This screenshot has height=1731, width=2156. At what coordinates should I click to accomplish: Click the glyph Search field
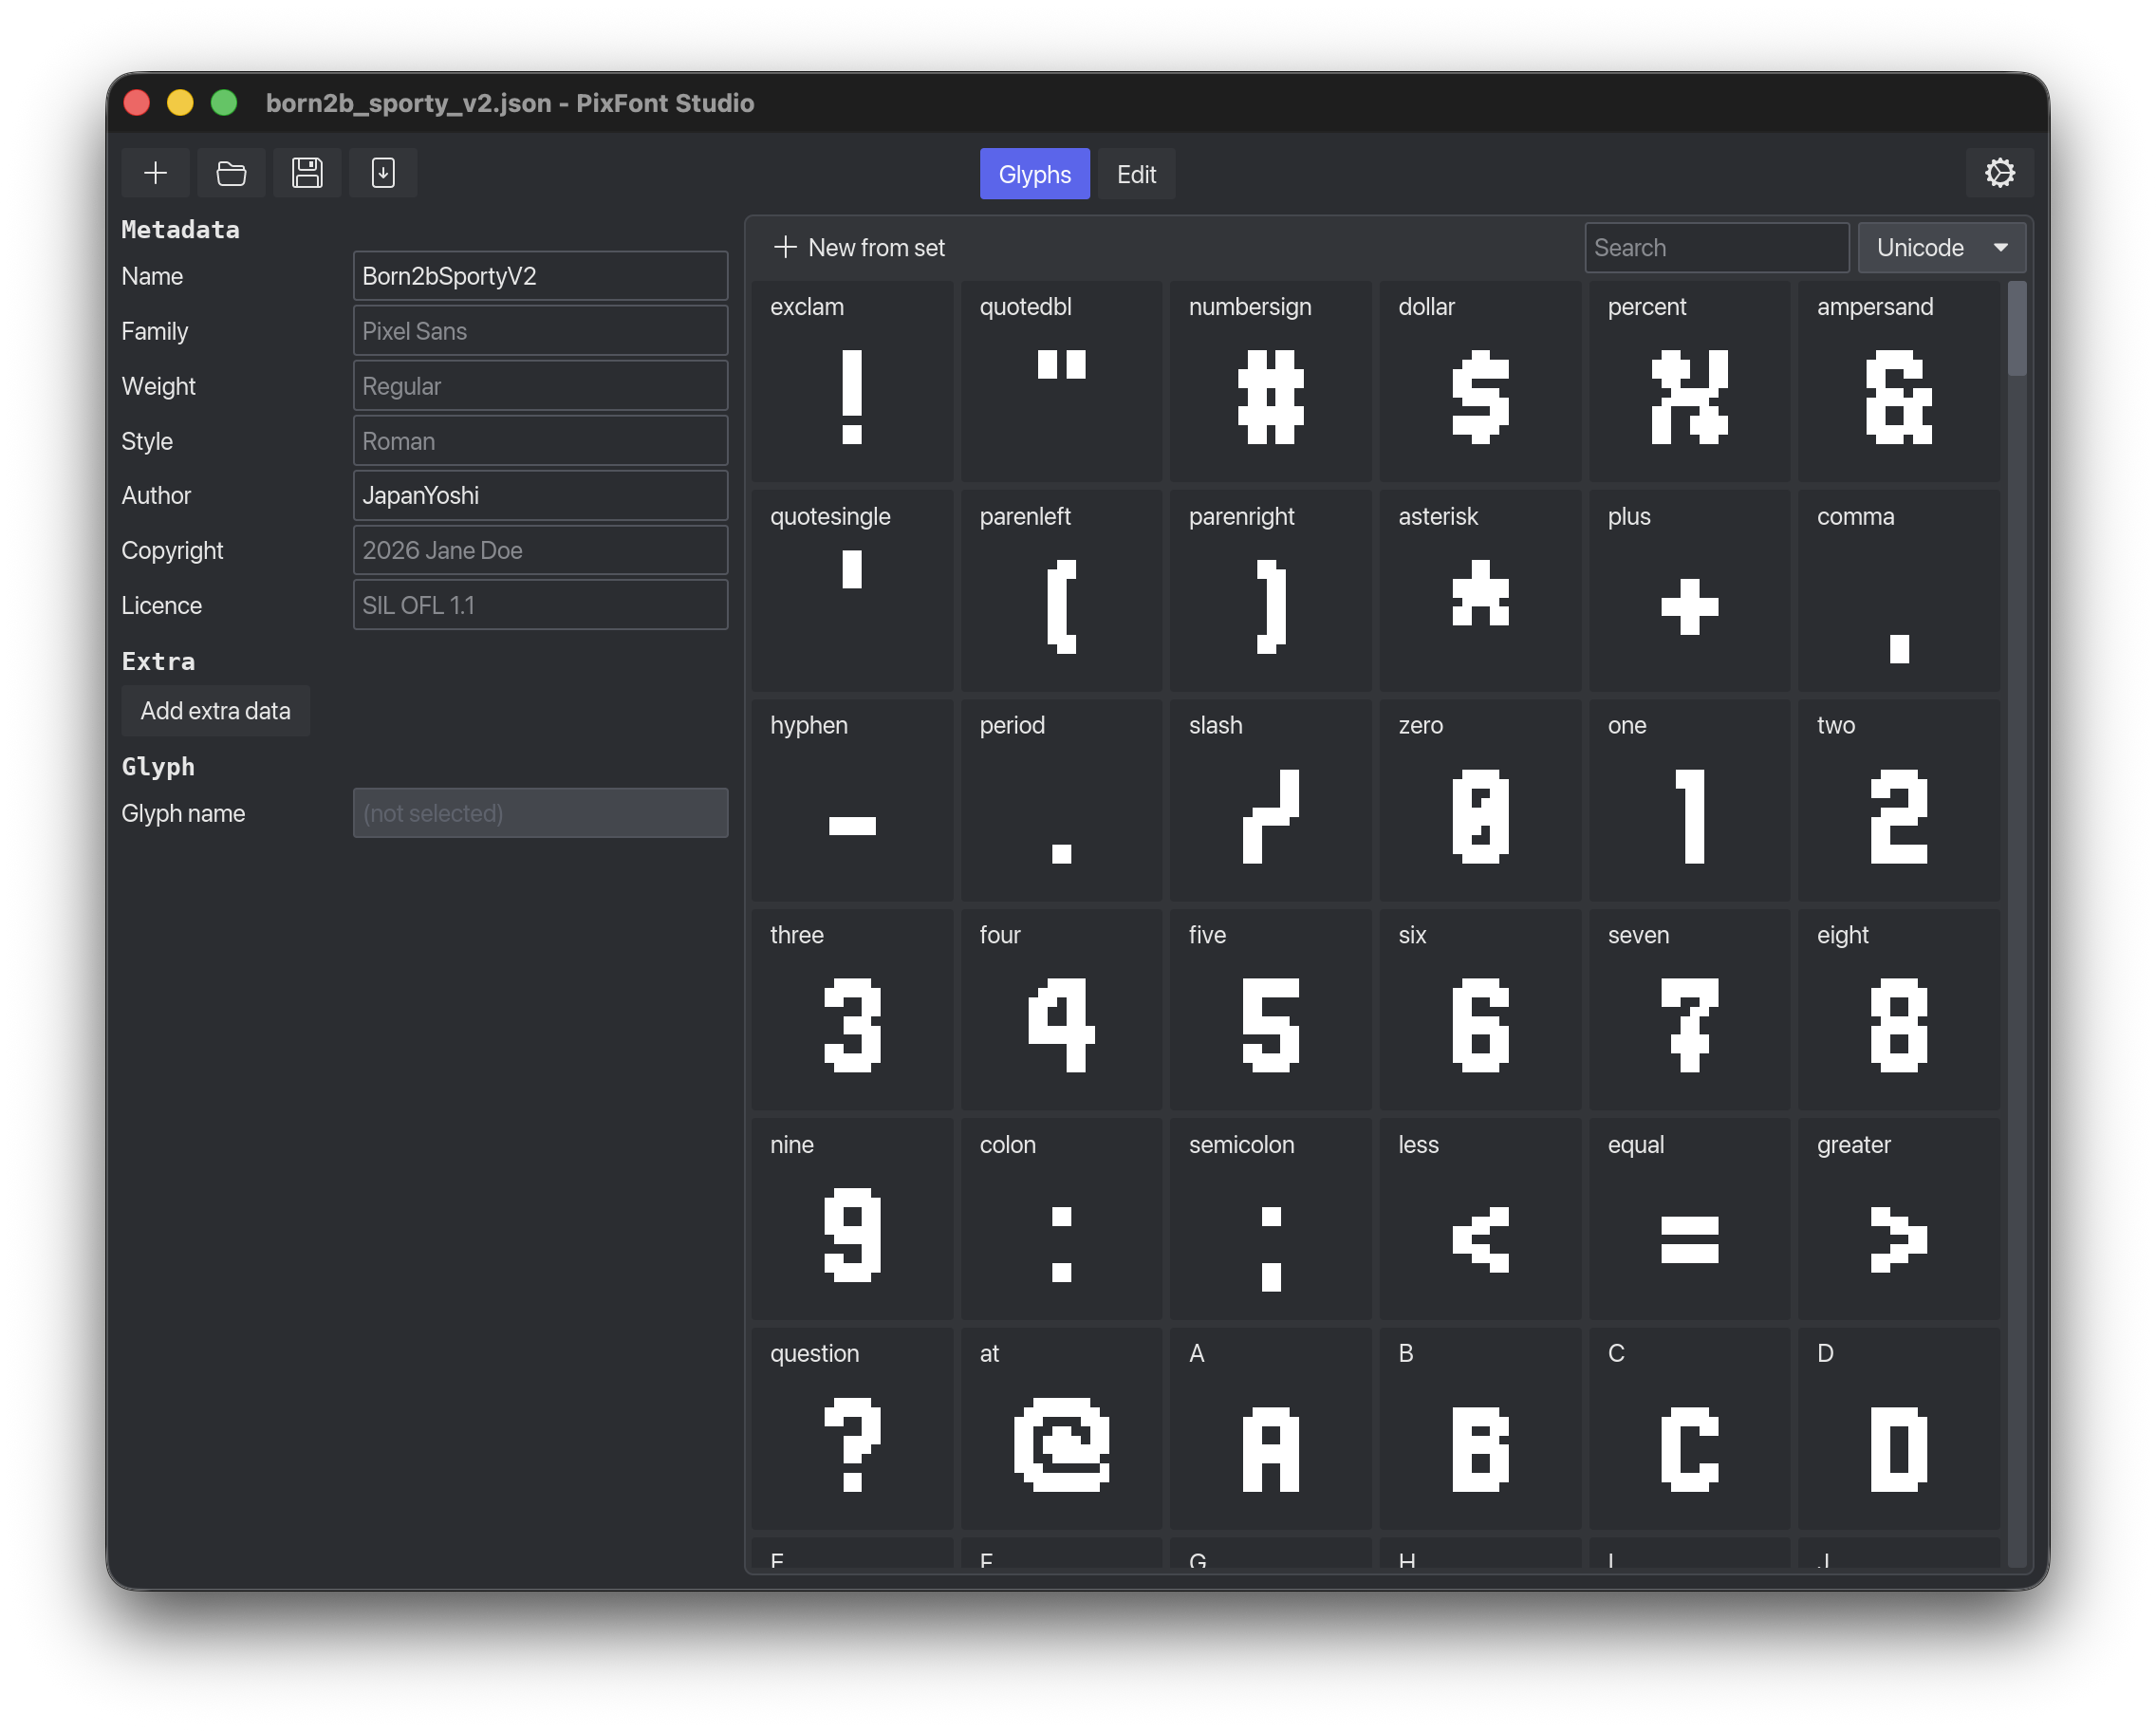pyautogui.click(x=1716, y=247)
